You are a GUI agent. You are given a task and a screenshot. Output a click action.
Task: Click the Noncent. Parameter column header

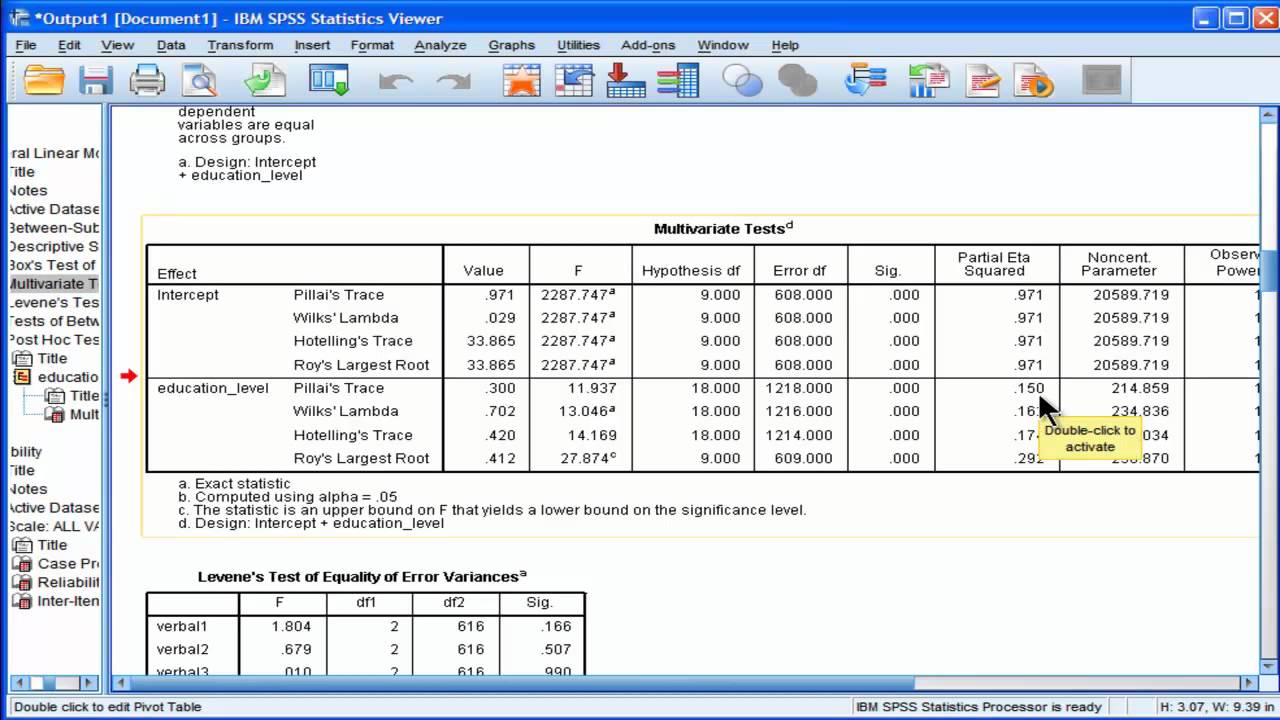(1119, 264)
